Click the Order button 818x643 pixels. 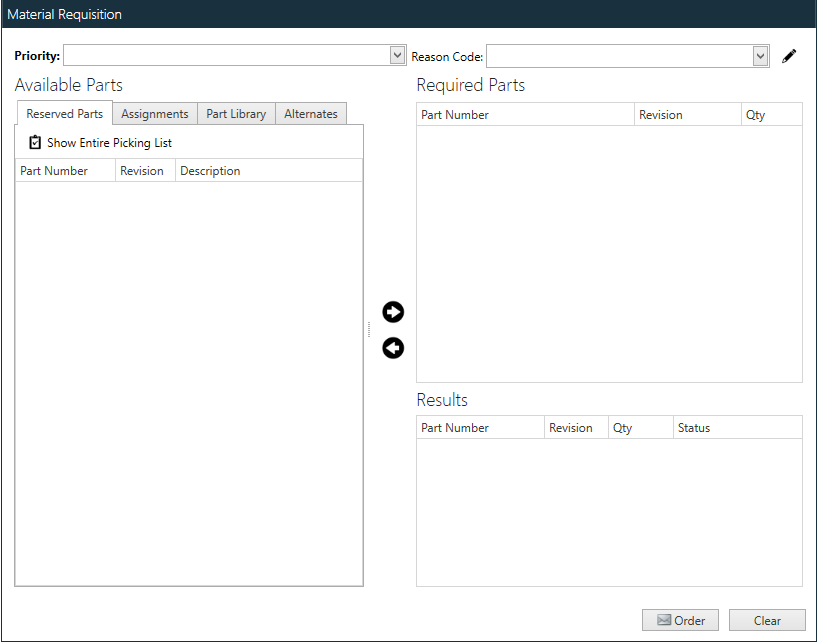click(680, 620)
